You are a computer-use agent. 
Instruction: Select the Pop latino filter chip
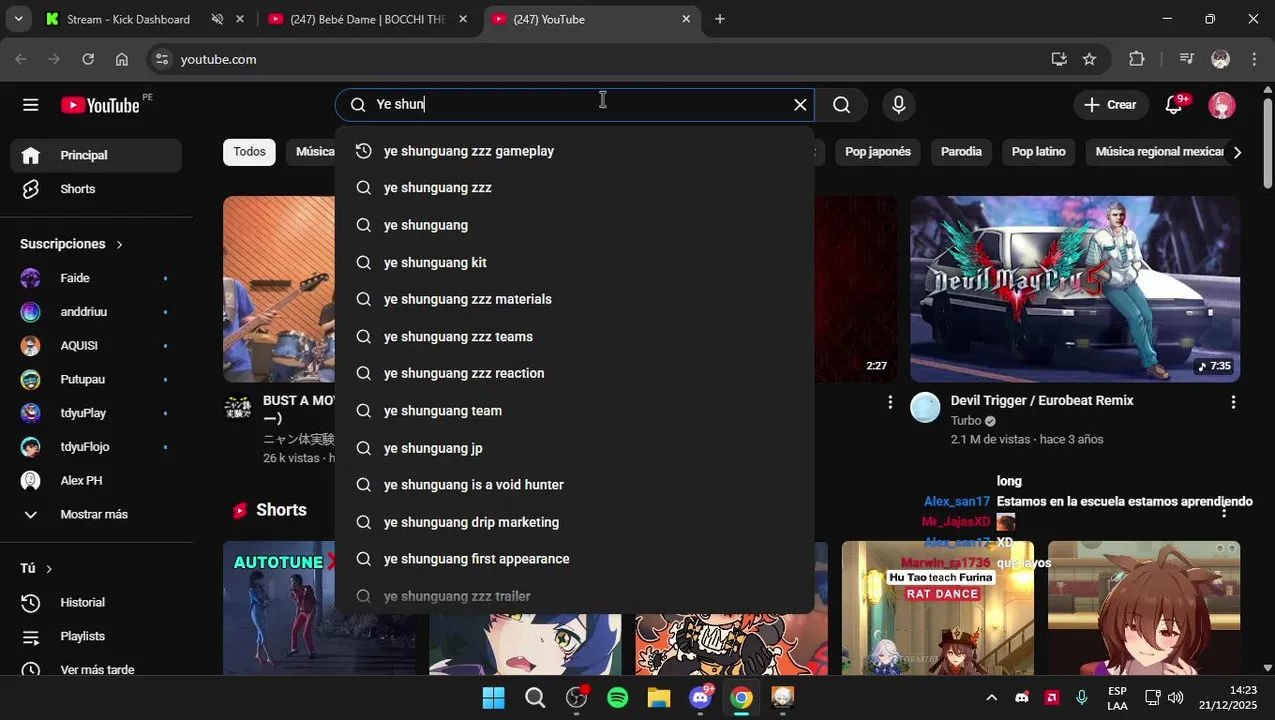click(1038, 152)
